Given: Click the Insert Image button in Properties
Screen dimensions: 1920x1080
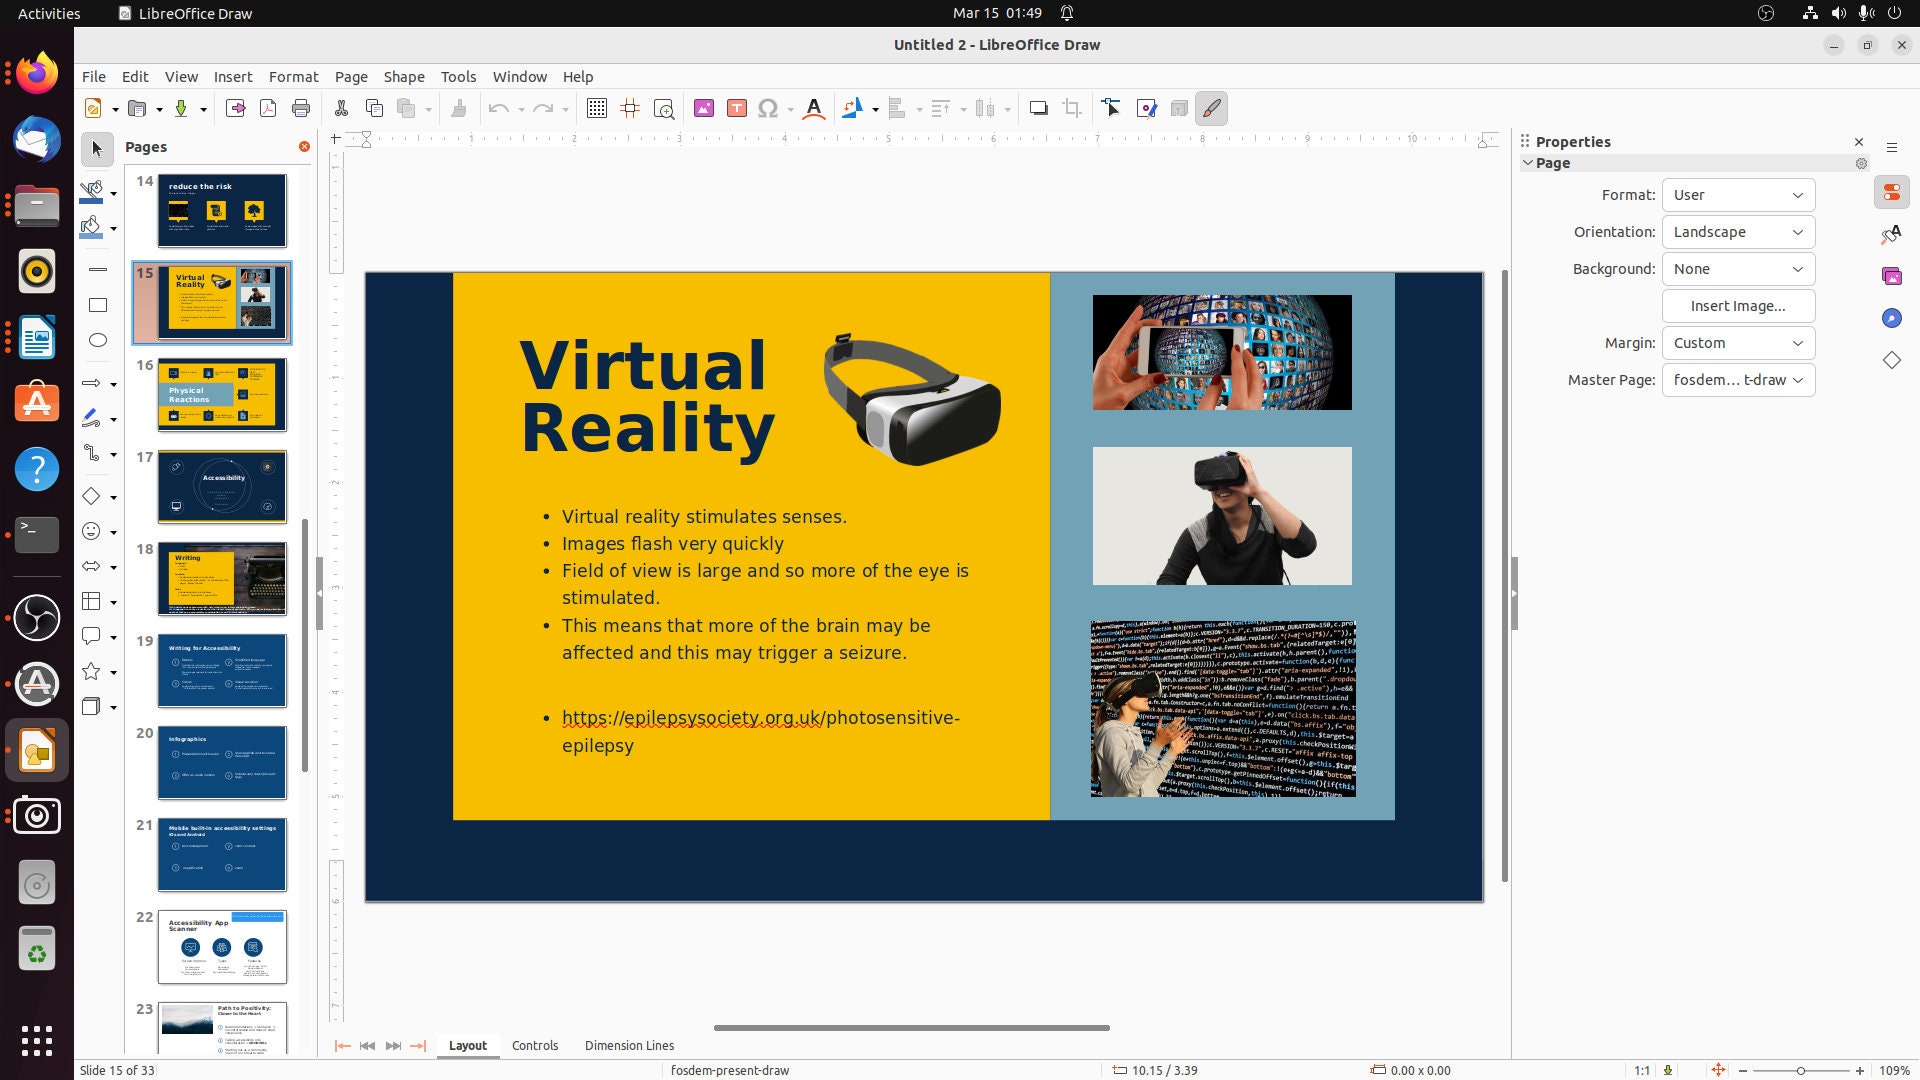Looking at the screenshot, I should (x=1738, y=306).
